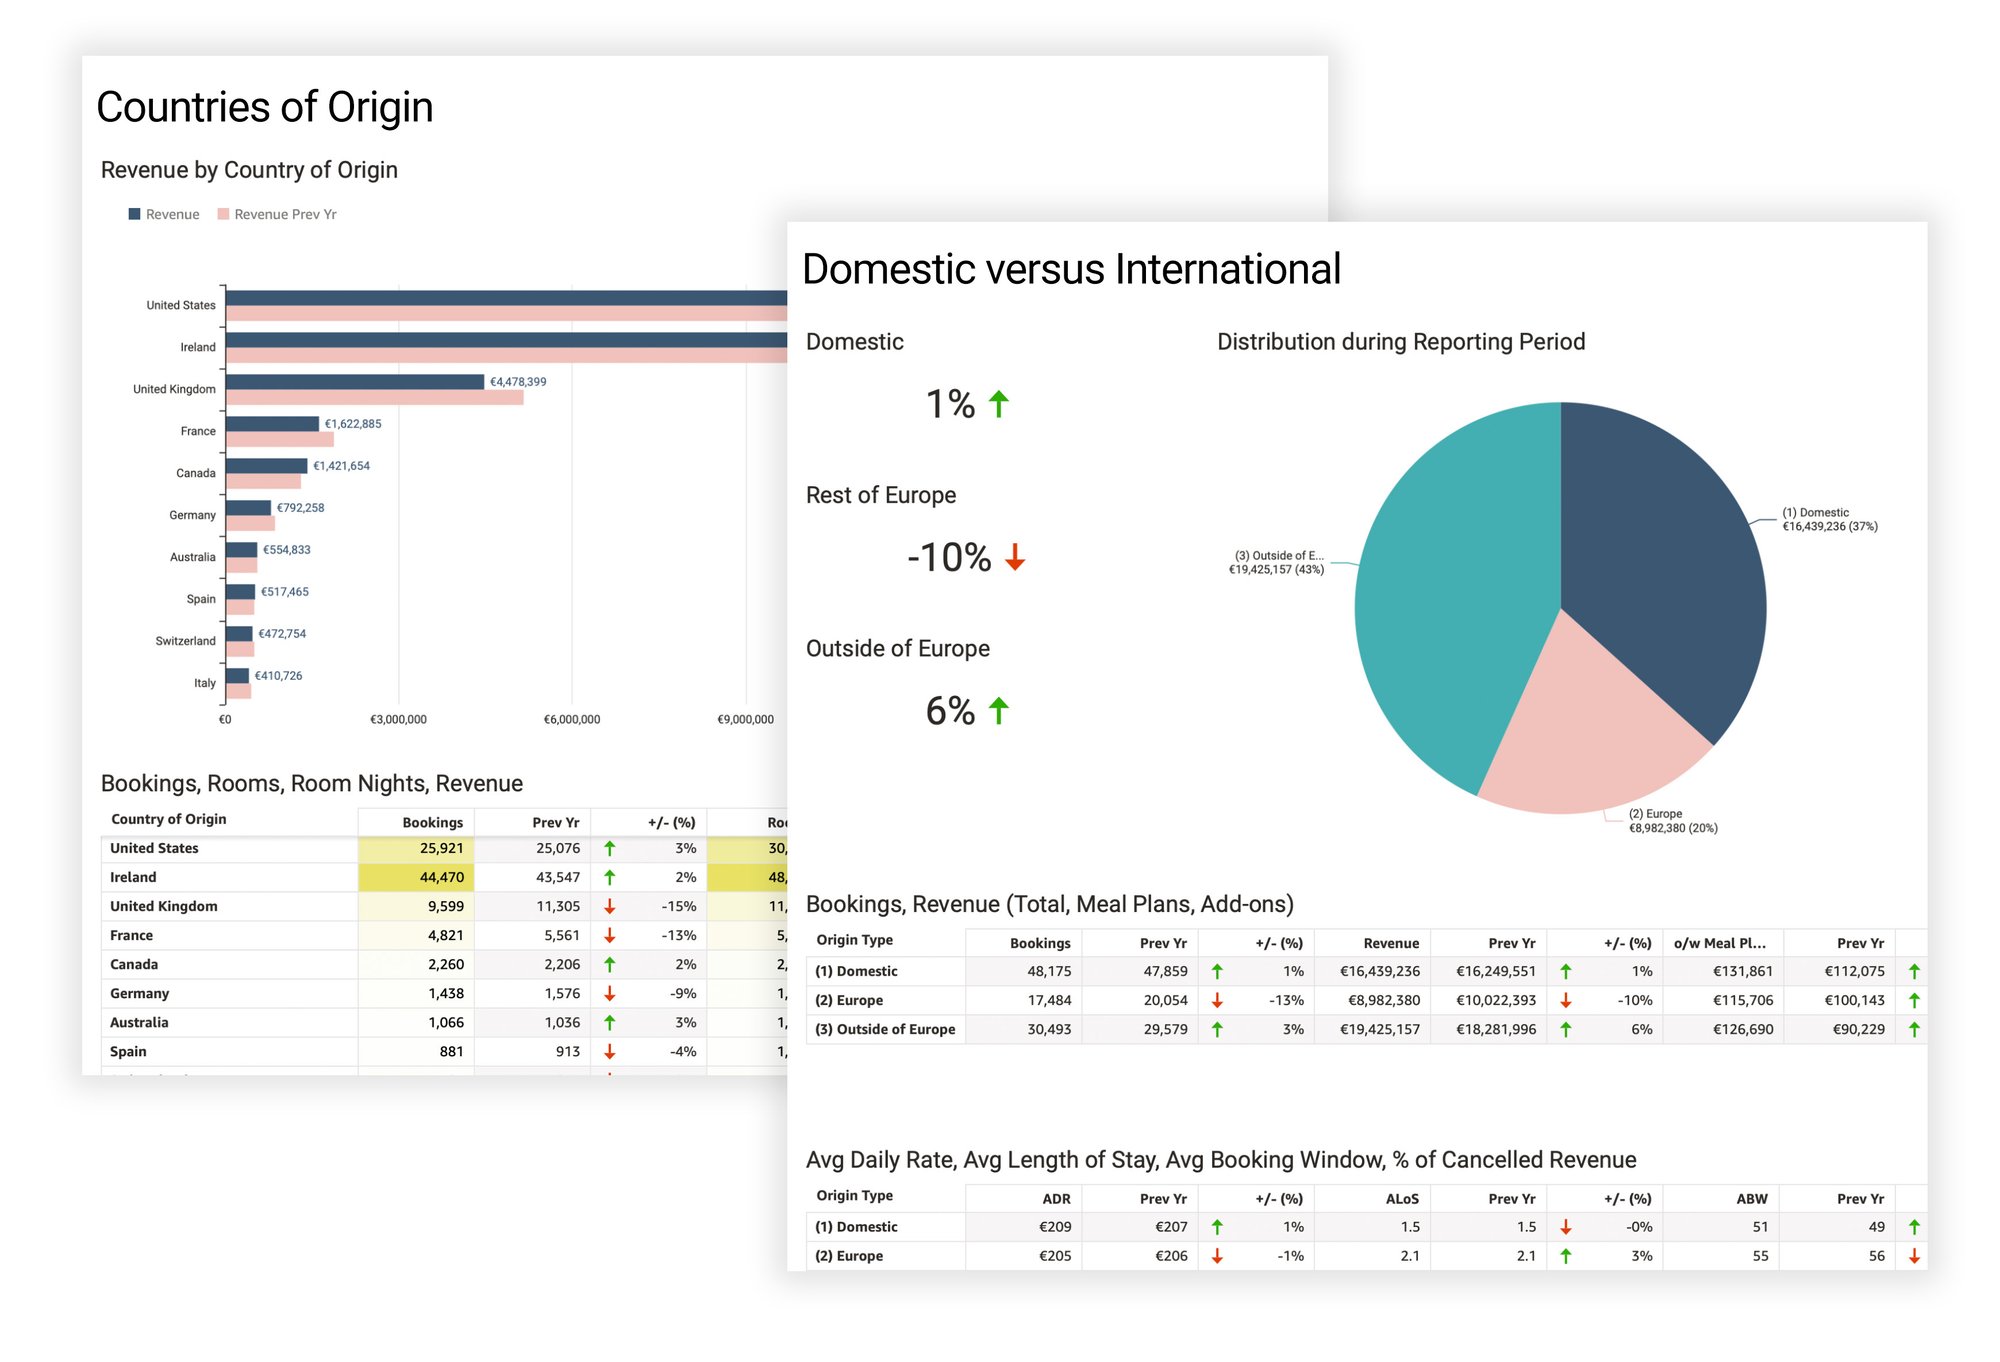The height and width of the screenshot is (1362, 2000).
Task: Click the green arrow on Domestic revenue change
Action: pos(1568,970)
